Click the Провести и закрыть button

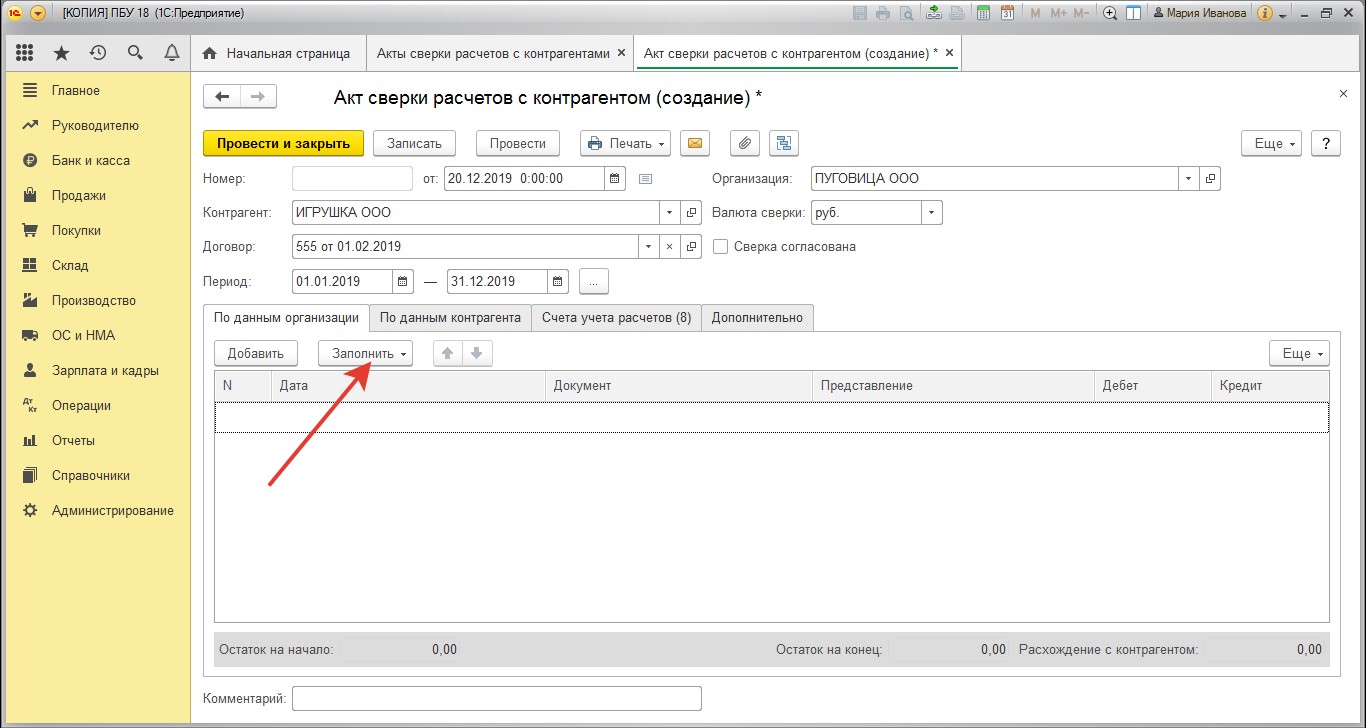click(x=283, y=143)
